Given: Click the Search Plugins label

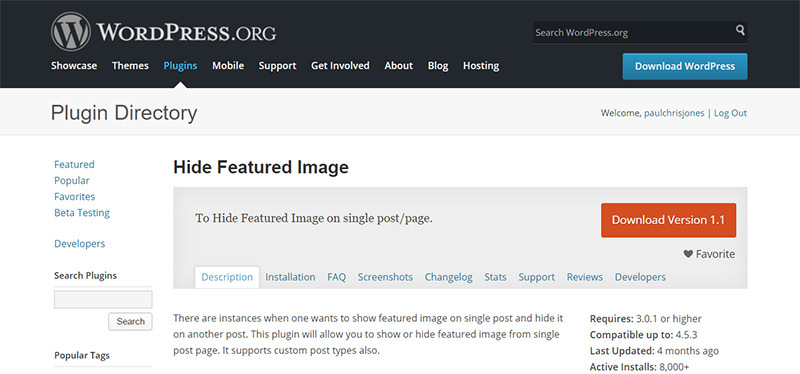Looking at the screenshot, I should tap(85, 276).
